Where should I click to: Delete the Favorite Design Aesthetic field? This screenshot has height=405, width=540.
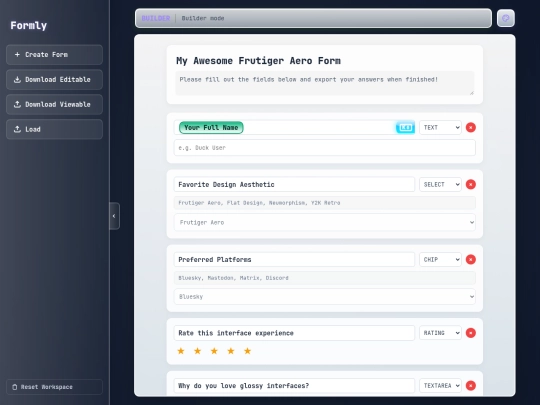click(470, 184)
